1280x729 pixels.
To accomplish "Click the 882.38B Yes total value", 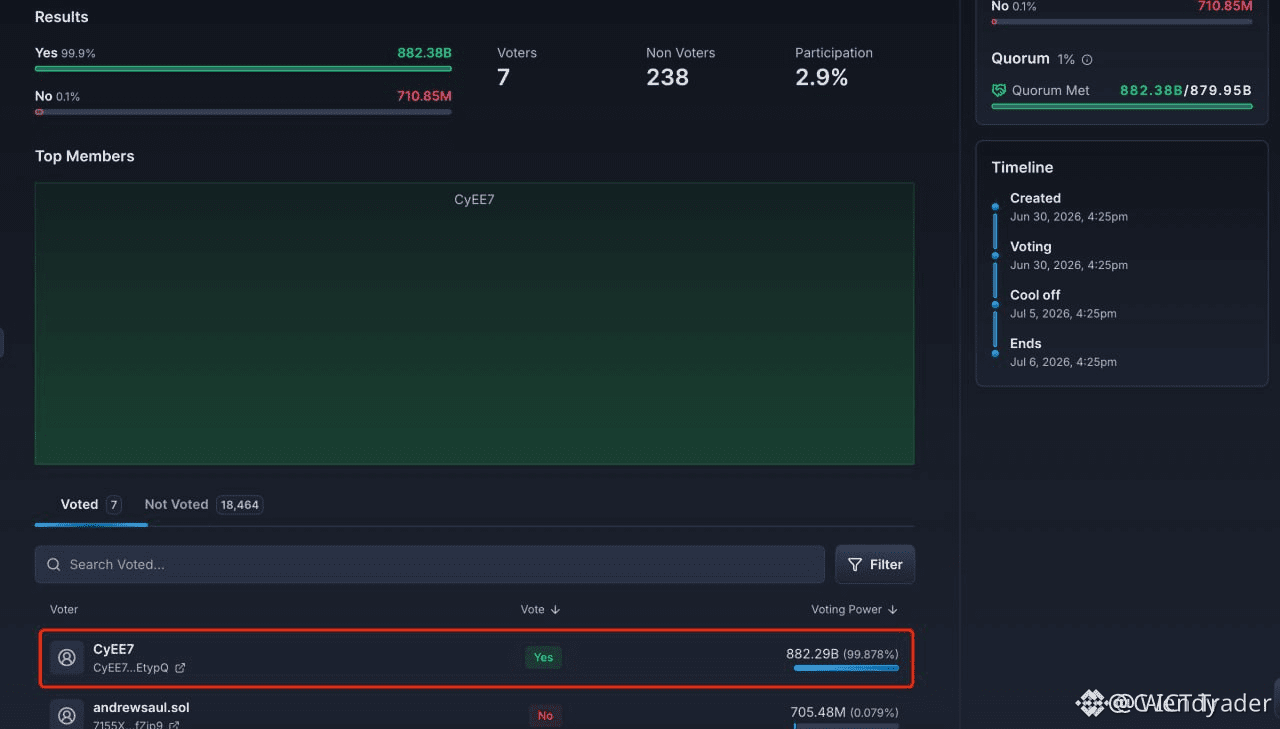I will click(x=424, y=53).
